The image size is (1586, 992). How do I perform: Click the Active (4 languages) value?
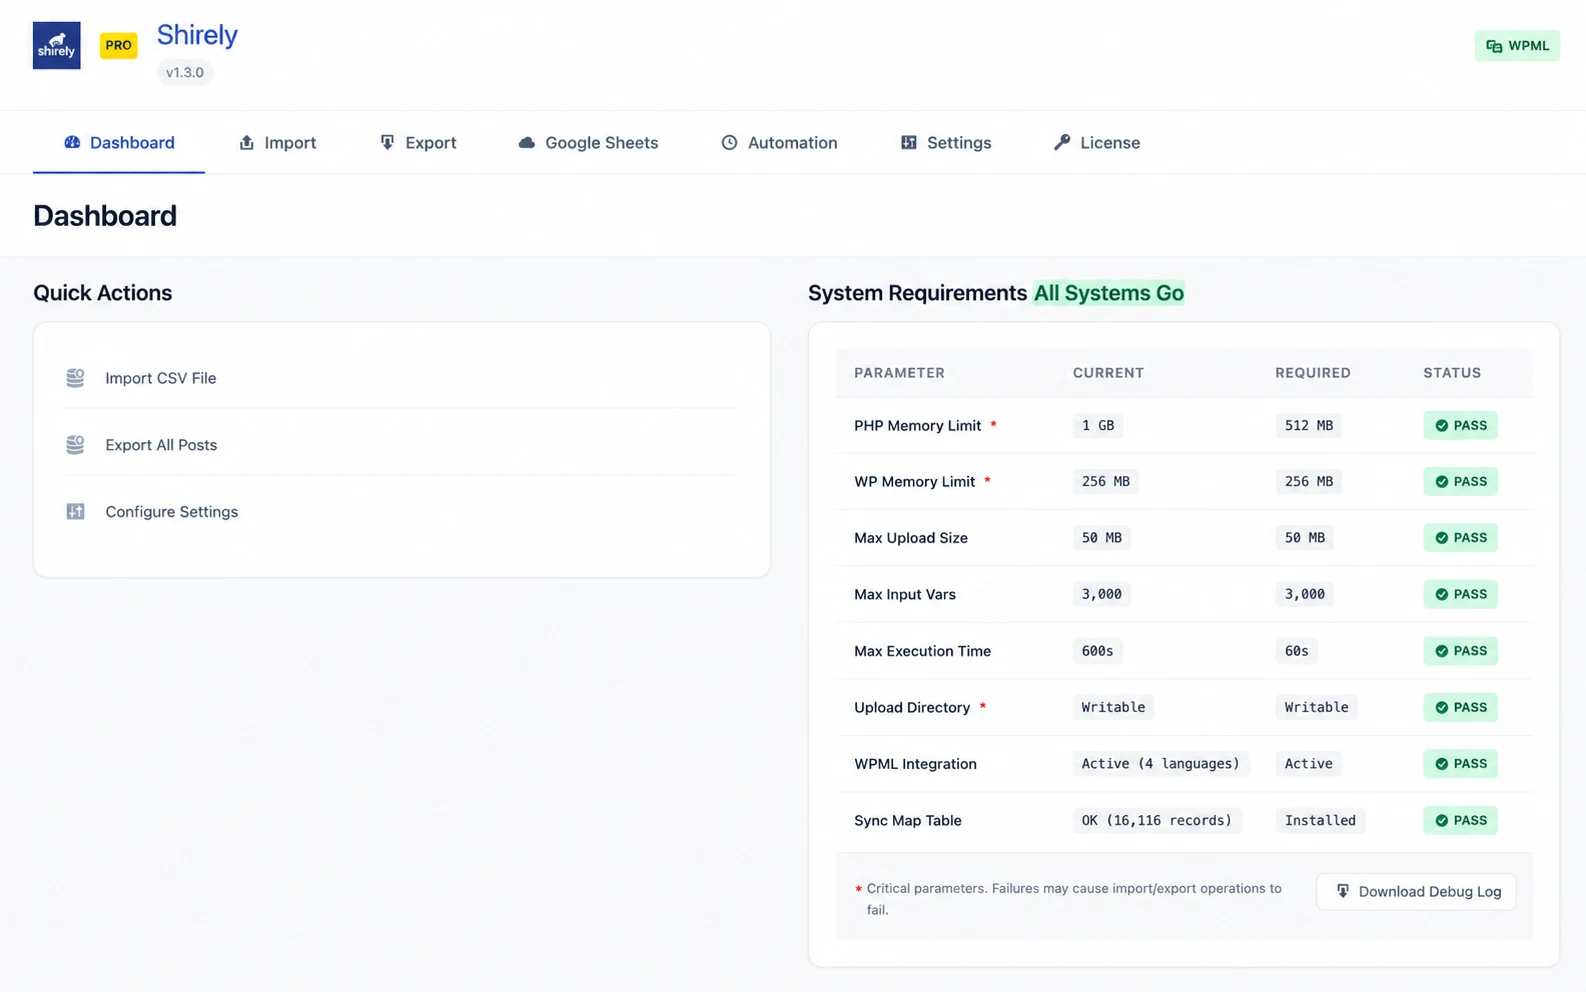point(1160,764)
